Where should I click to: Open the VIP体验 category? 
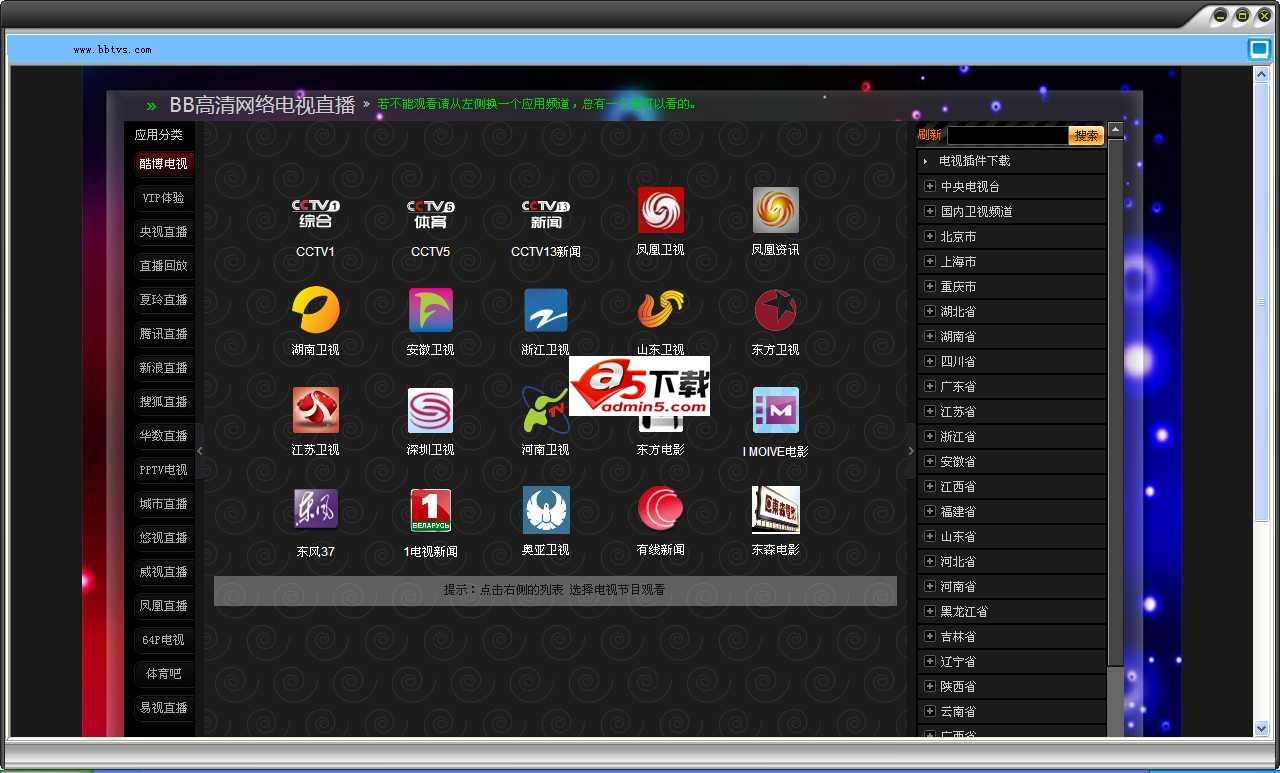pos(163,198)
